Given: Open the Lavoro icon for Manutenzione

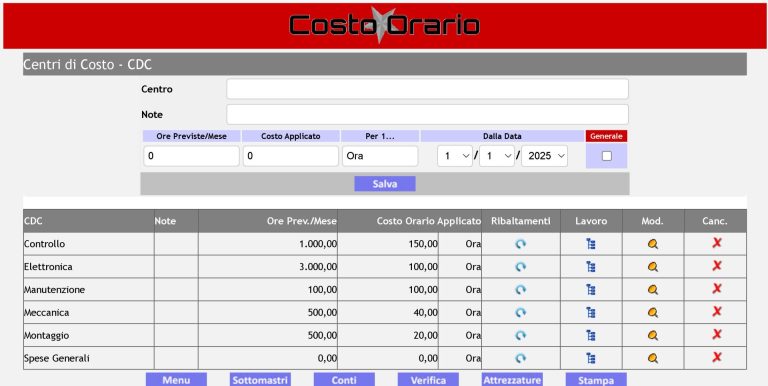Looking at the screenshot, I should [591, 290].
